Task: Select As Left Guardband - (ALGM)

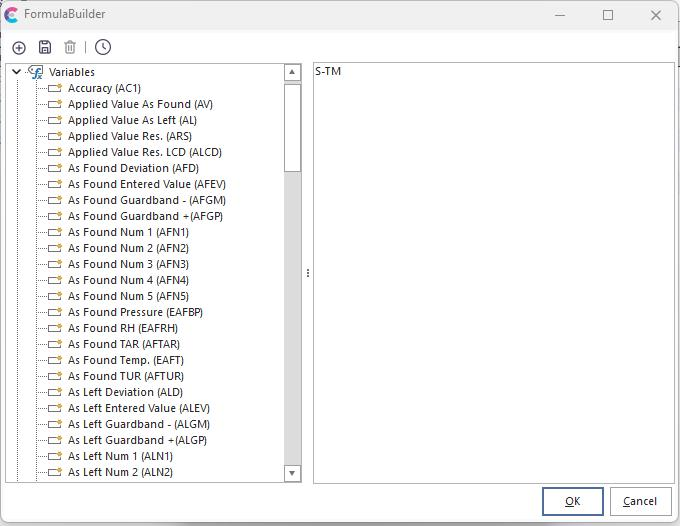Action: pos(138,424)
